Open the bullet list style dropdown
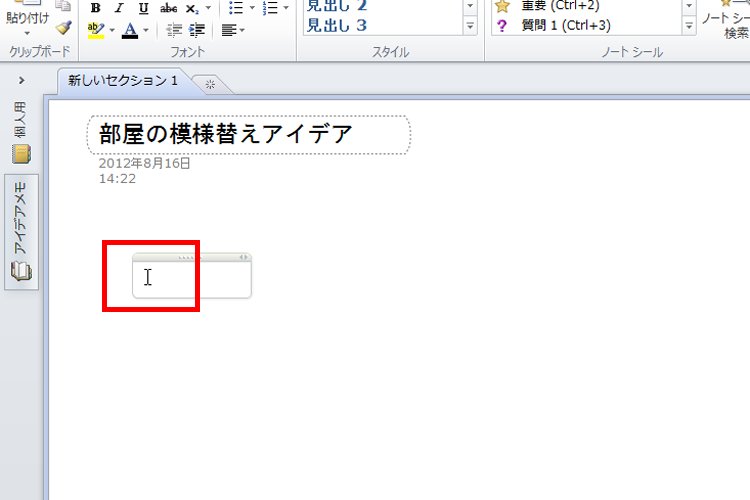The image size is (750, 500). [x=252, y=8]
